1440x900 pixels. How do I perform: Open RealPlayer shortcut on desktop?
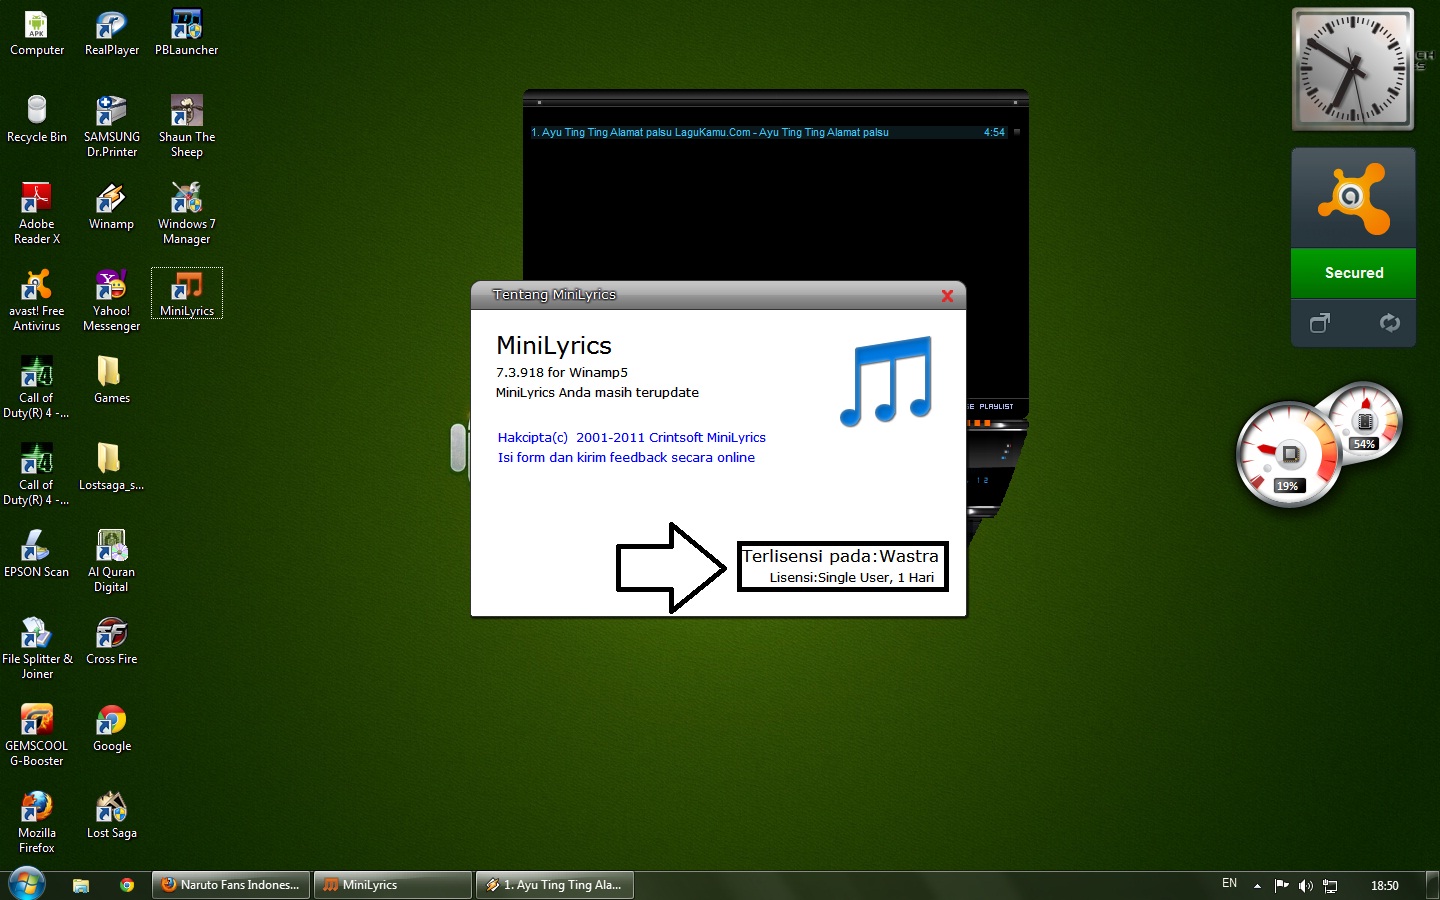[x=111, y=33]
